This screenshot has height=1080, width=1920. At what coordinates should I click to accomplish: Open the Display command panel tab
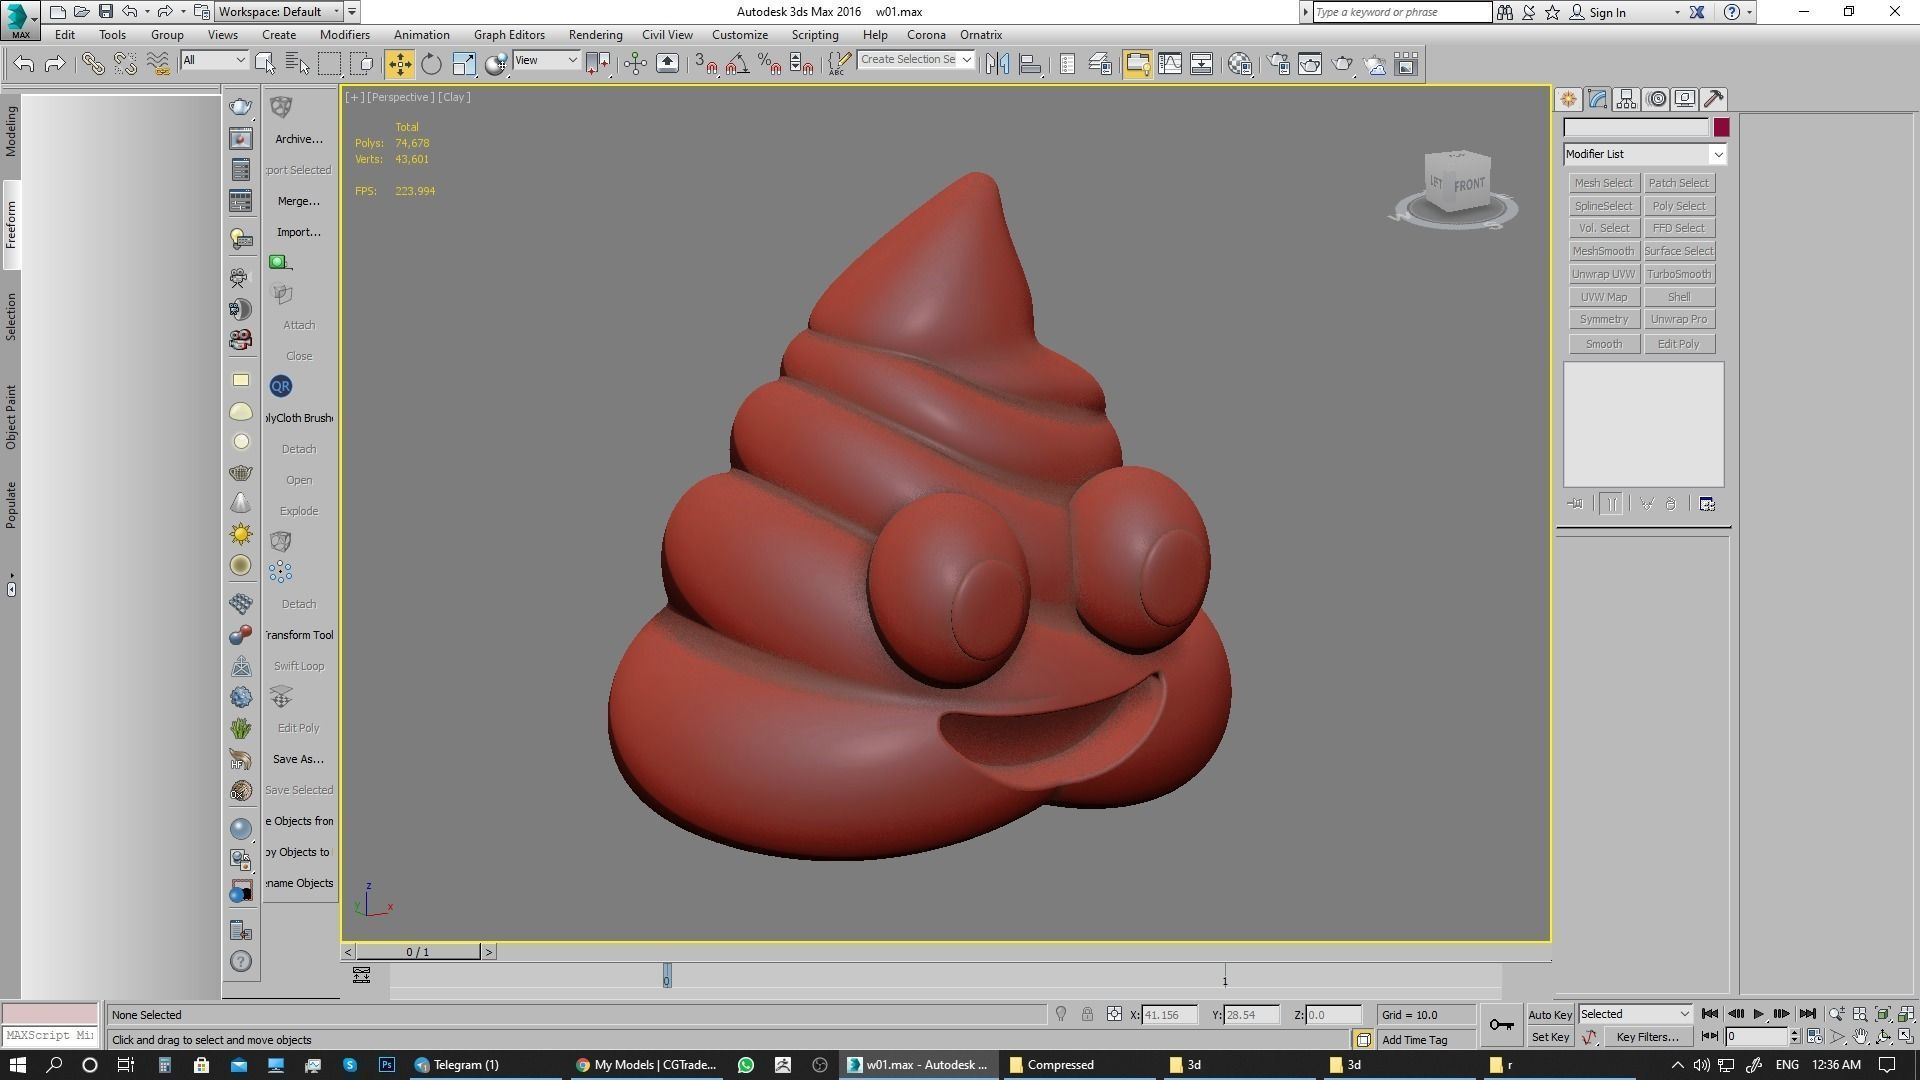point(1685,99)
